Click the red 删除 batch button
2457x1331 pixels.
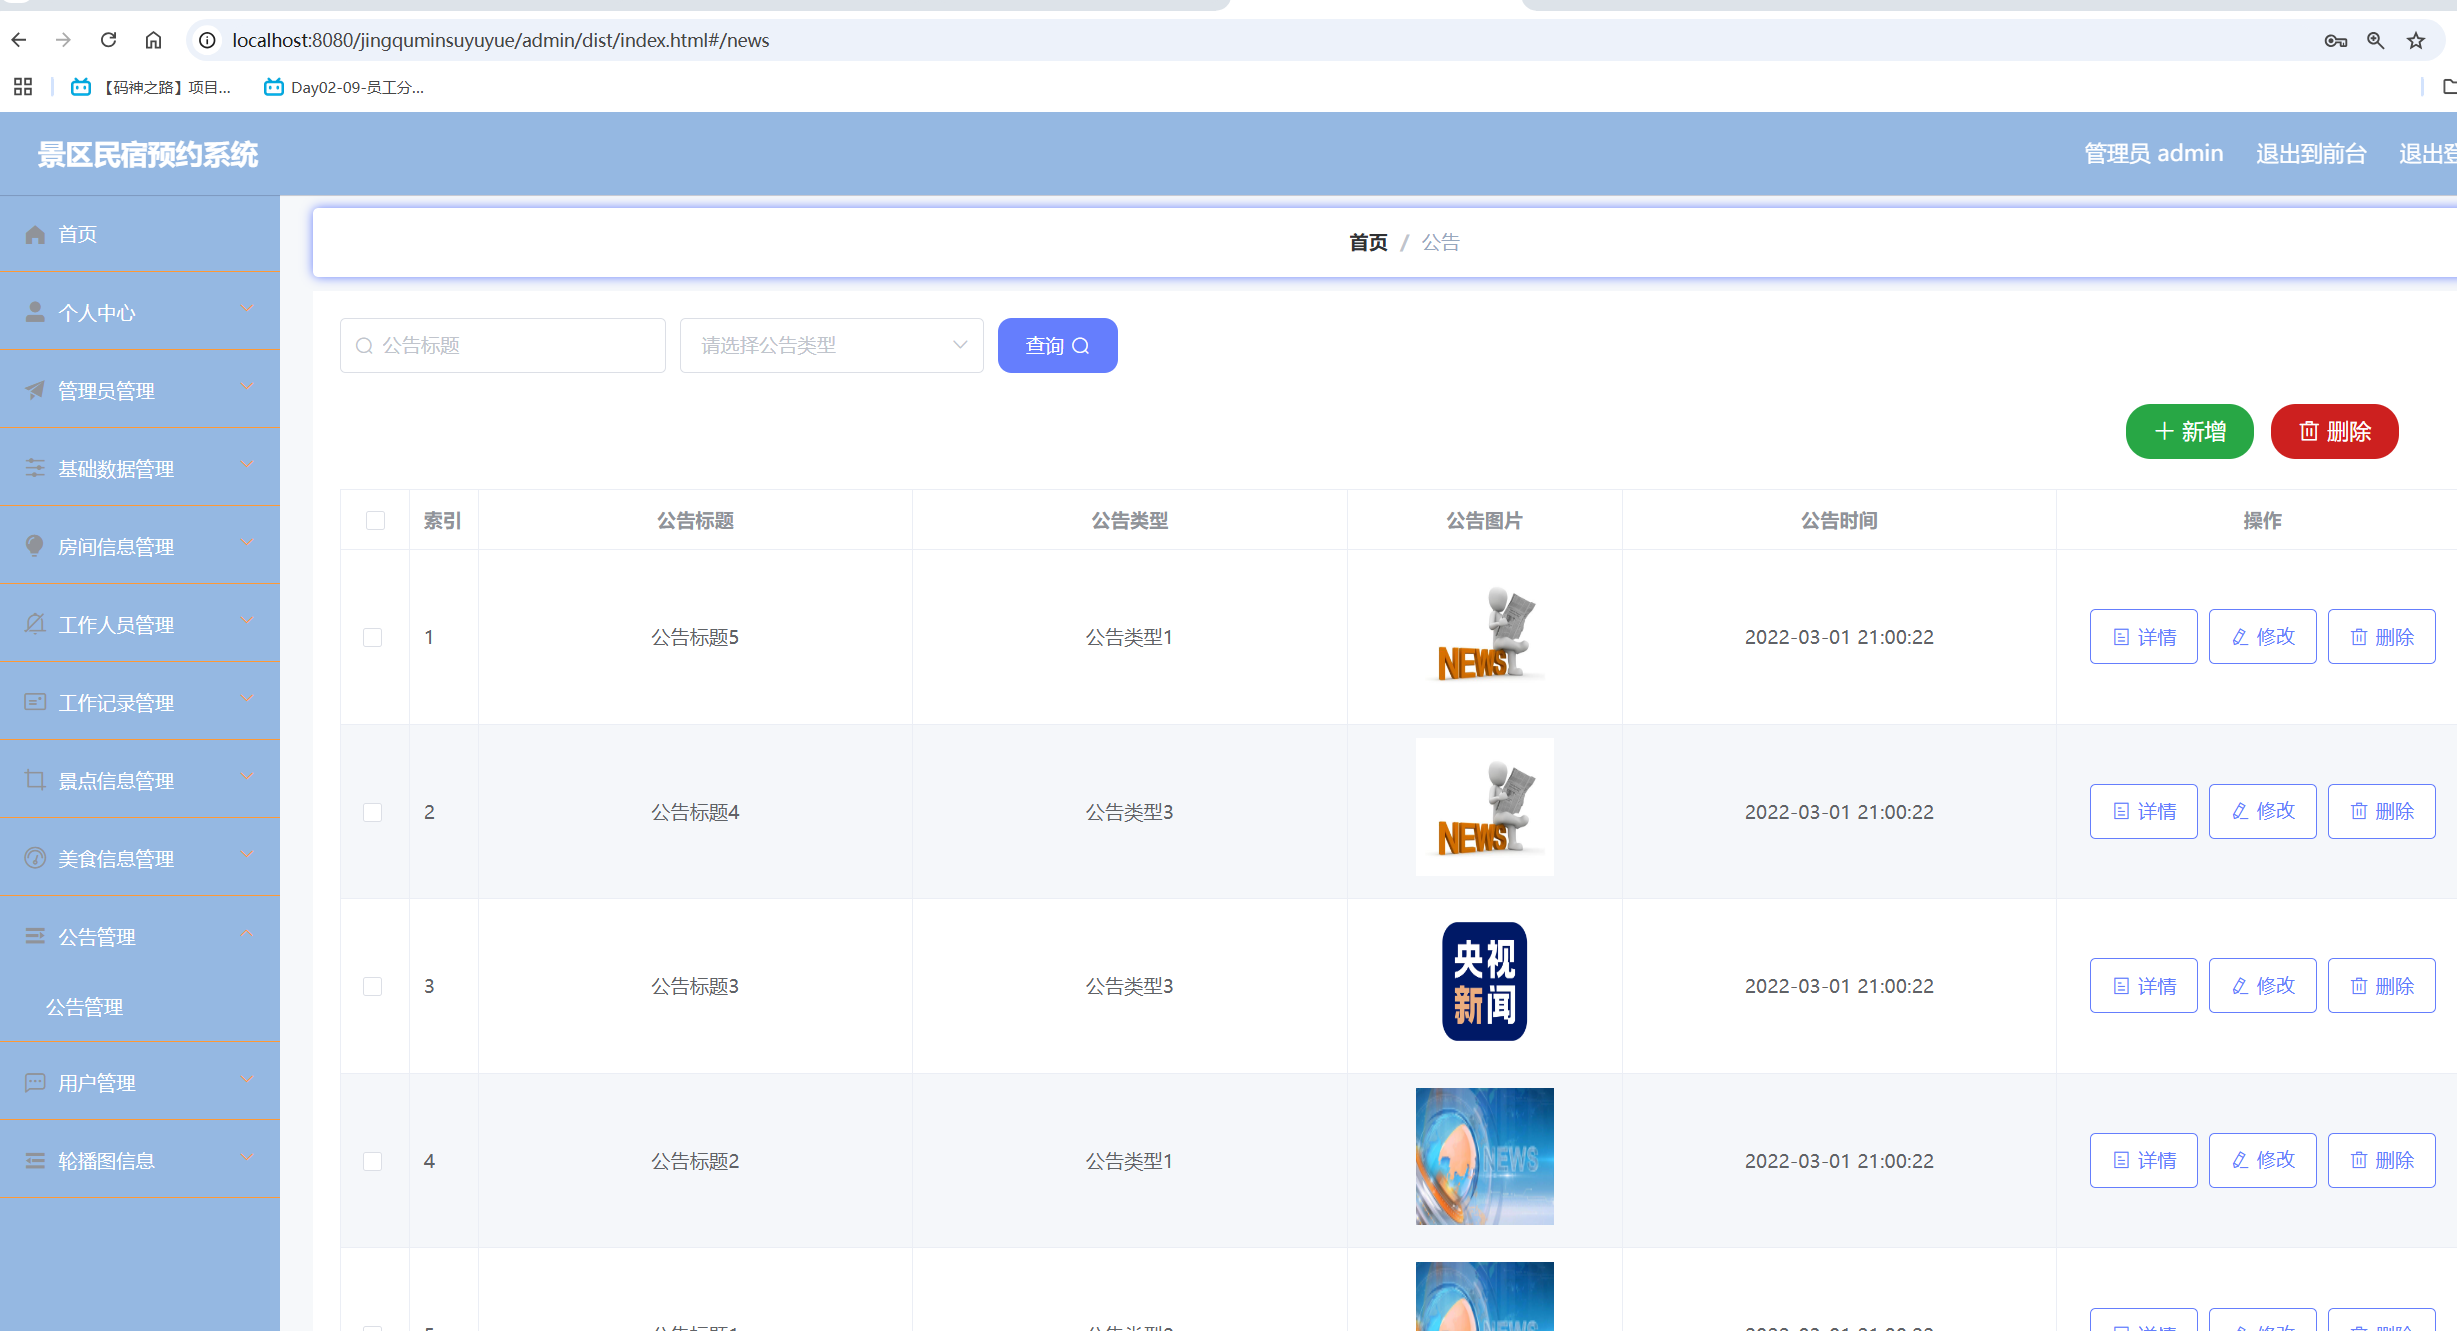coord(2335,431)
